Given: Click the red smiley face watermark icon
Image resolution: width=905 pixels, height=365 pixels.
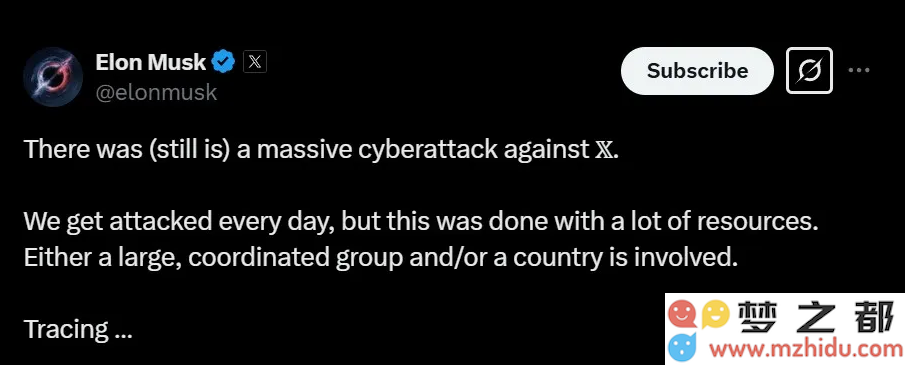Looking at the screenshot, I should click(683, 314).
